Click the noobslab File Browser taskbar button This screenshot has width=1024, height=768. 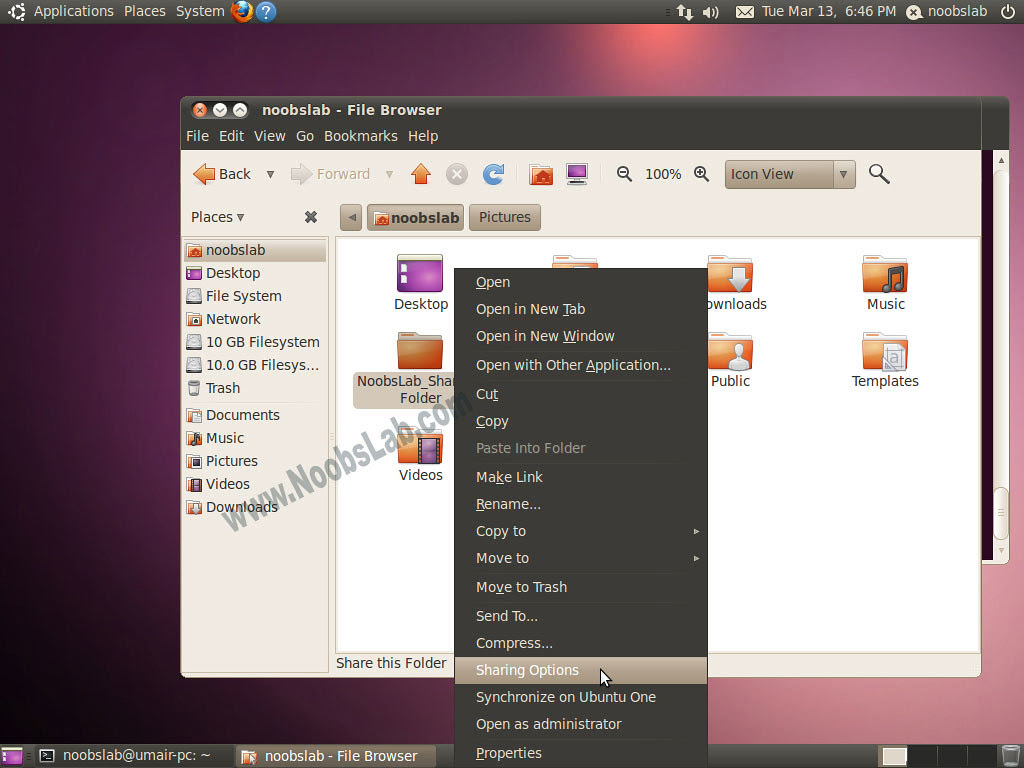(x=335, y=756)
